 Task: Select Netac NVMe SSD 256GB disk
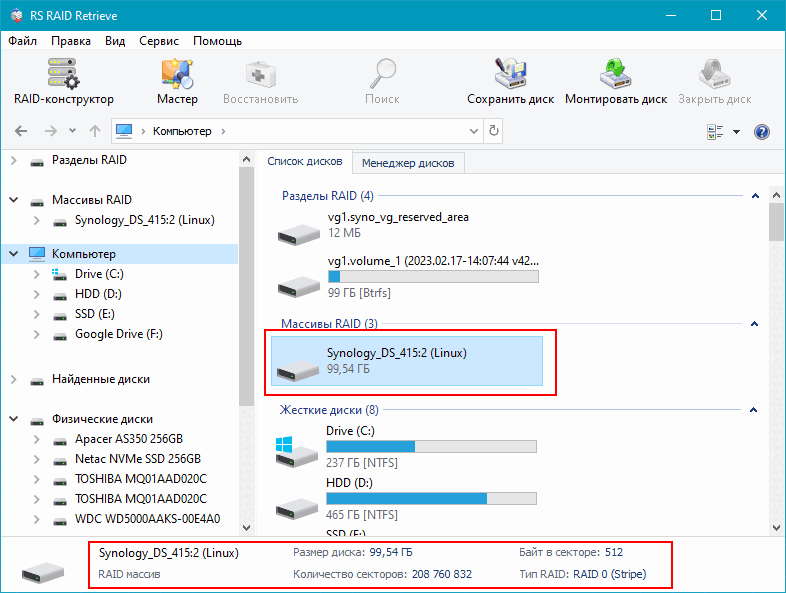point(138,459)
